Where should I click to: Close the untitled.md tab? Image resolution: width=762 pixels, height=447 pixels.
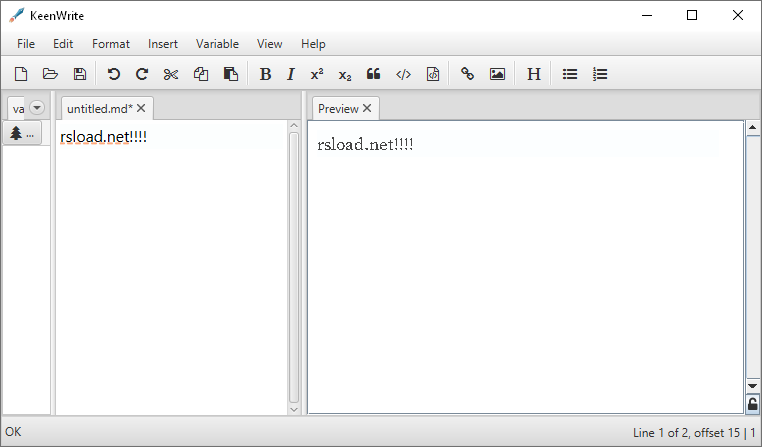(x=141, y=108)
